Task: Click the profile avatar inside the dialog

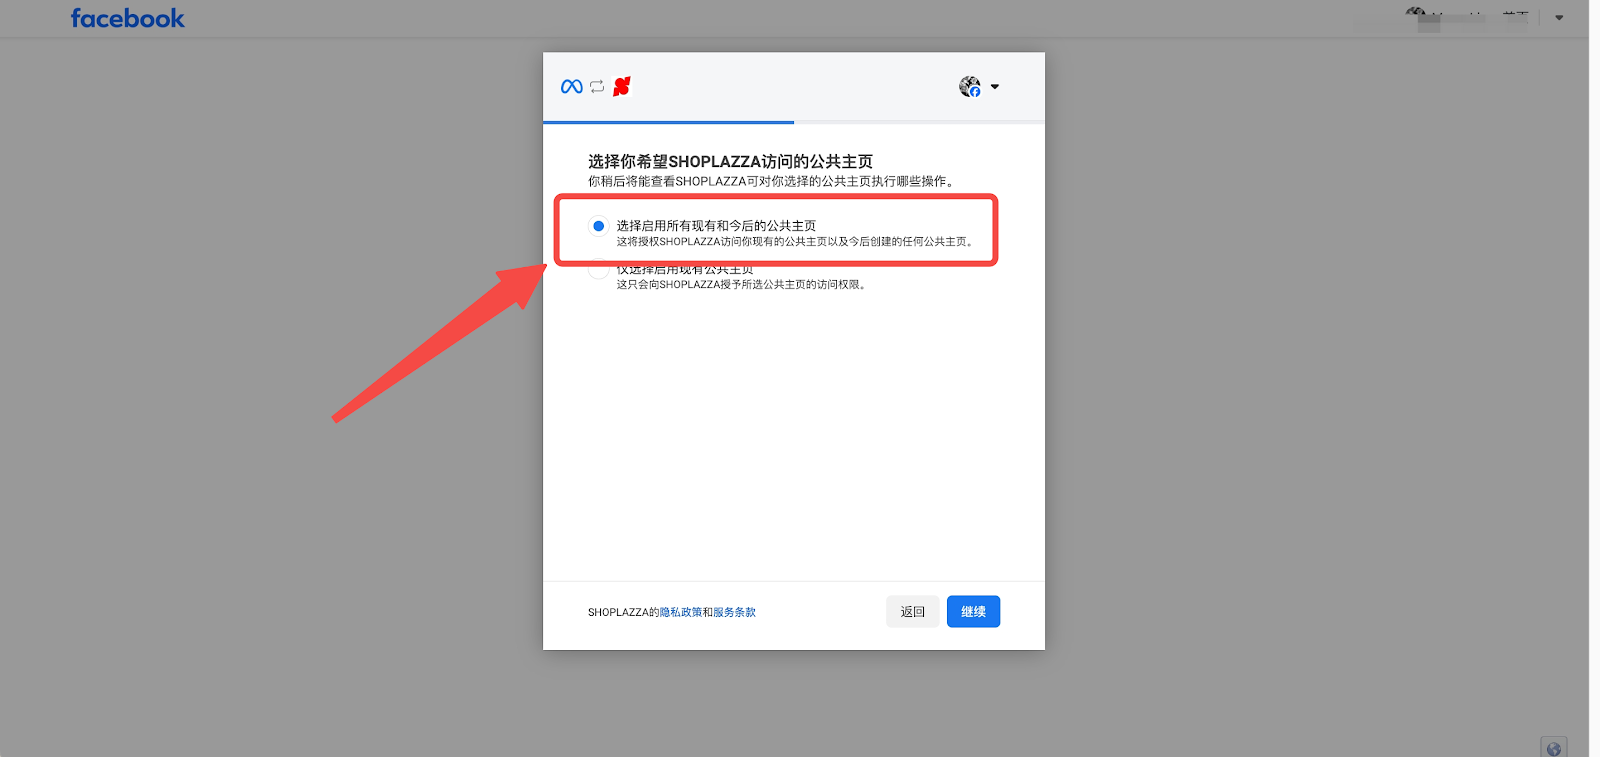Action: [x=969, y=87]
